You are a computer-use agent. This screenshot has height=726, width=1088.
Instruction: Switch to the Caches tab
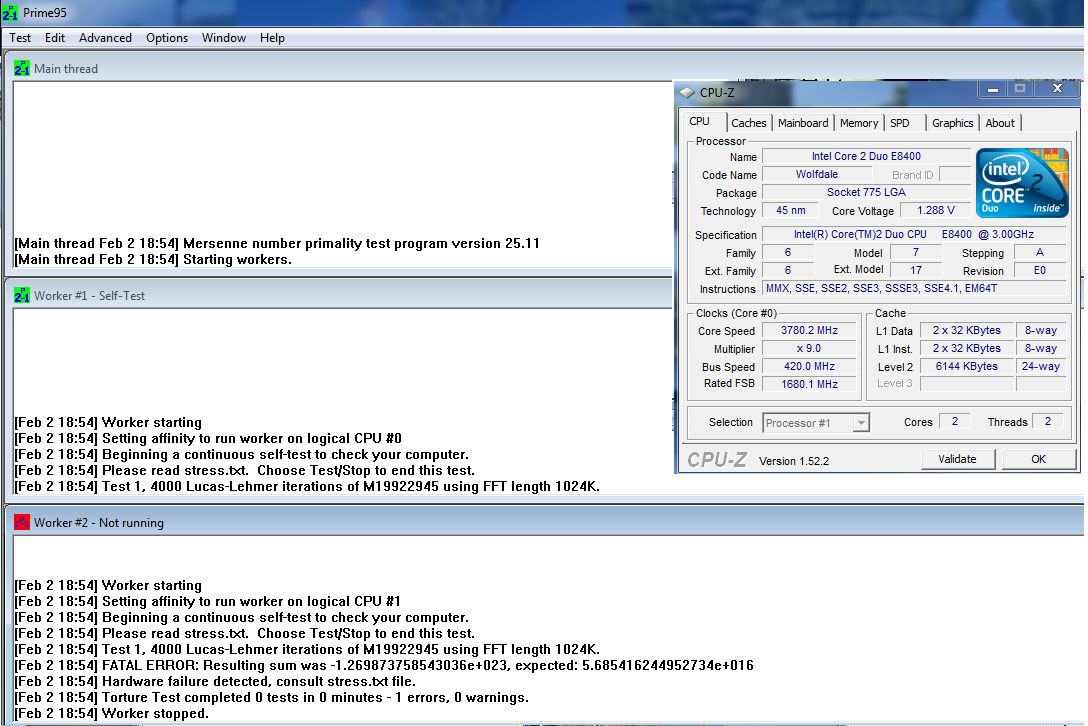pos(749,123)
